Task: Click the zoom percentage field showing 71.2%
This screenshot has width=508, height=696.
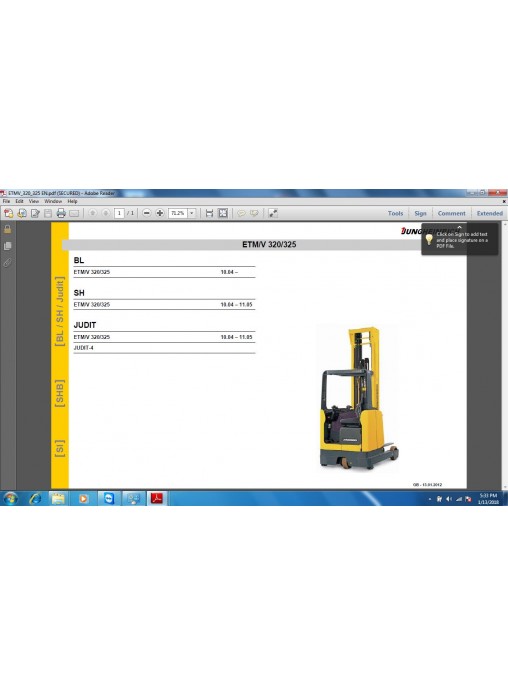Action: point(178,214)
